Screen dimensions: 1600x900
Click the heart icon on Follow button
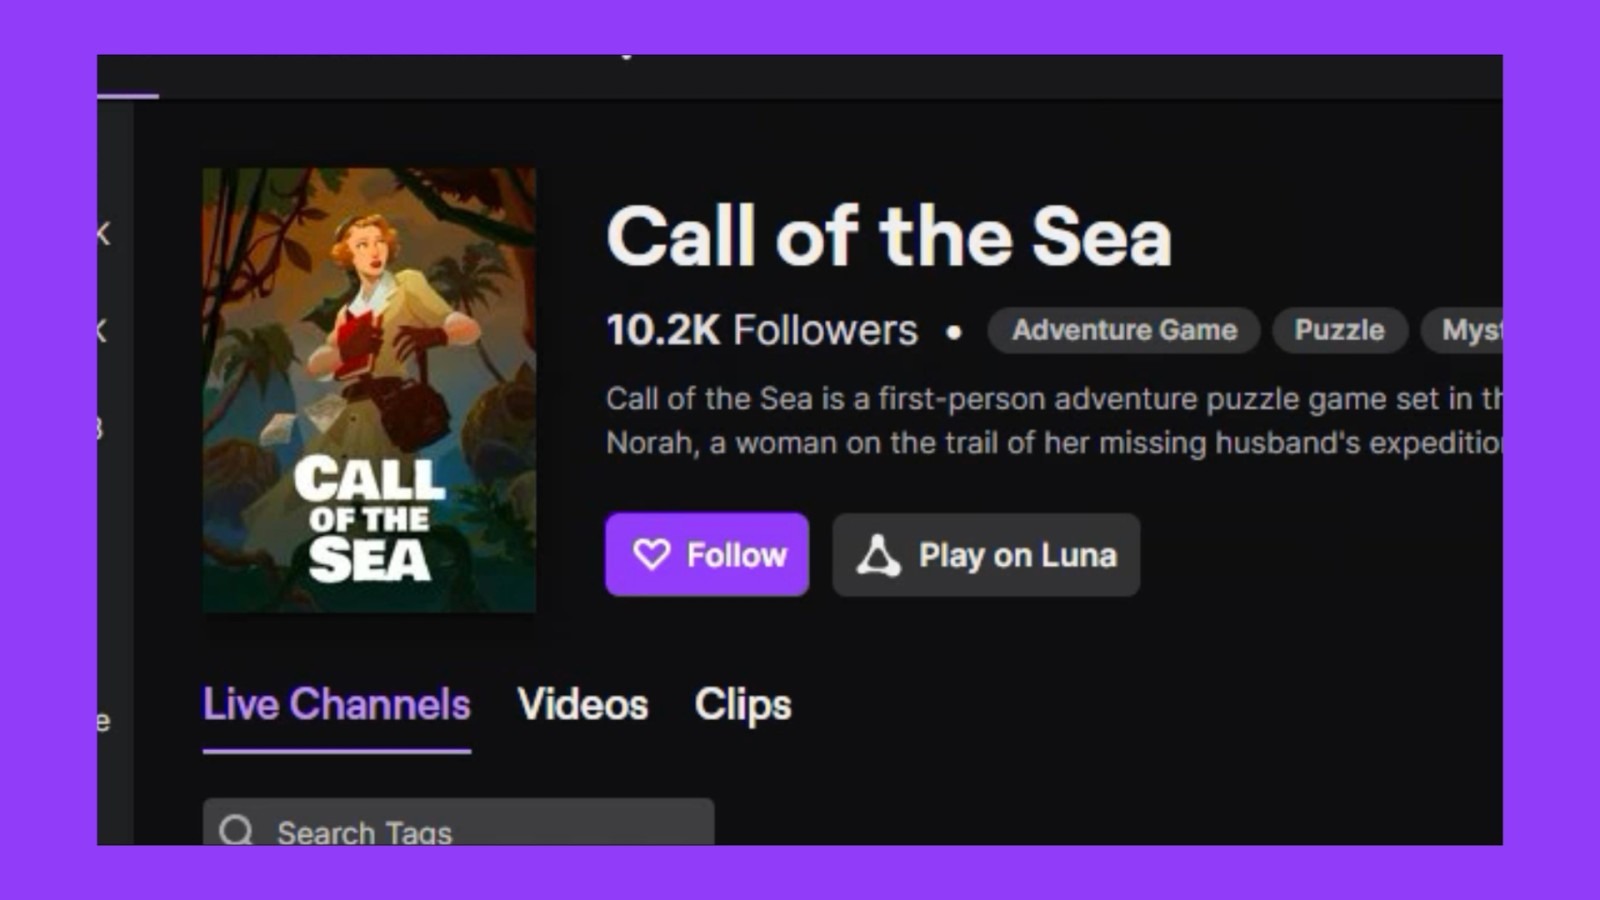click(651, 554)
